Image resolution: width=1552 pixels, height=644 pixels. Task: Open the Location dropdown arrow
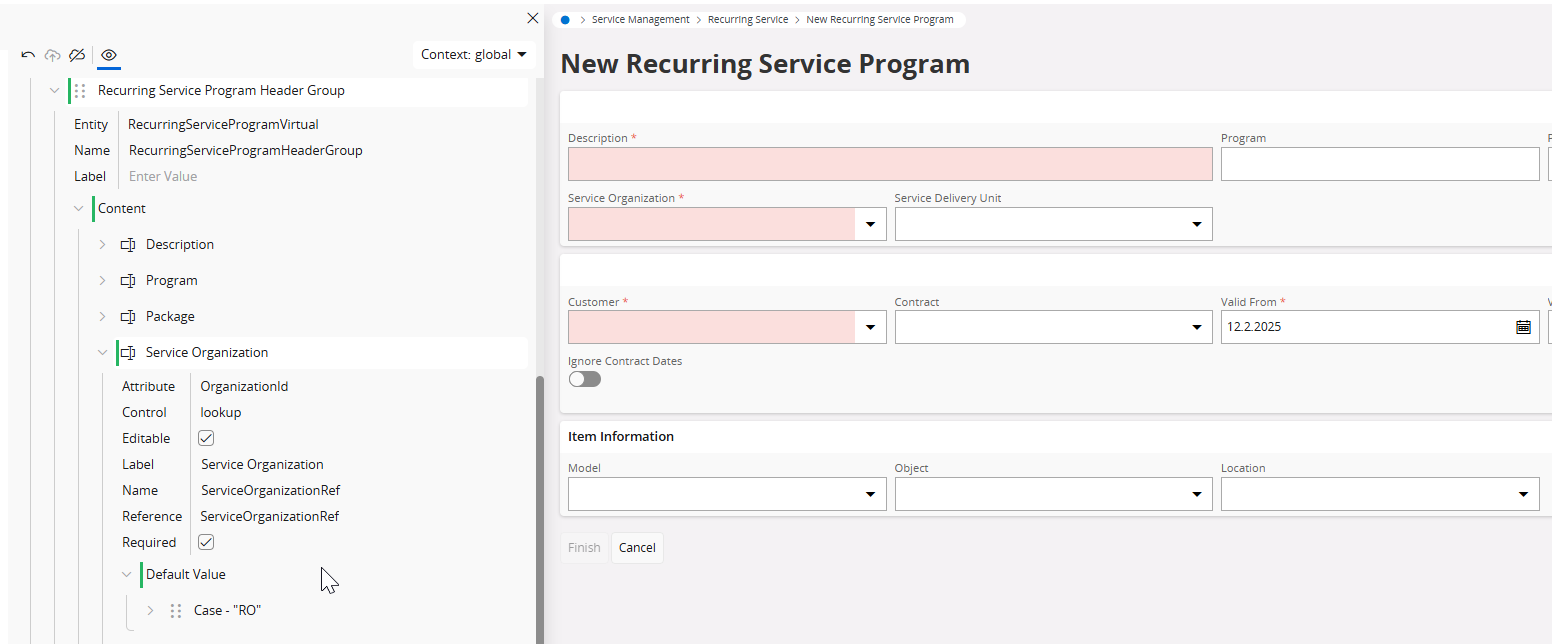(1523, 494)
